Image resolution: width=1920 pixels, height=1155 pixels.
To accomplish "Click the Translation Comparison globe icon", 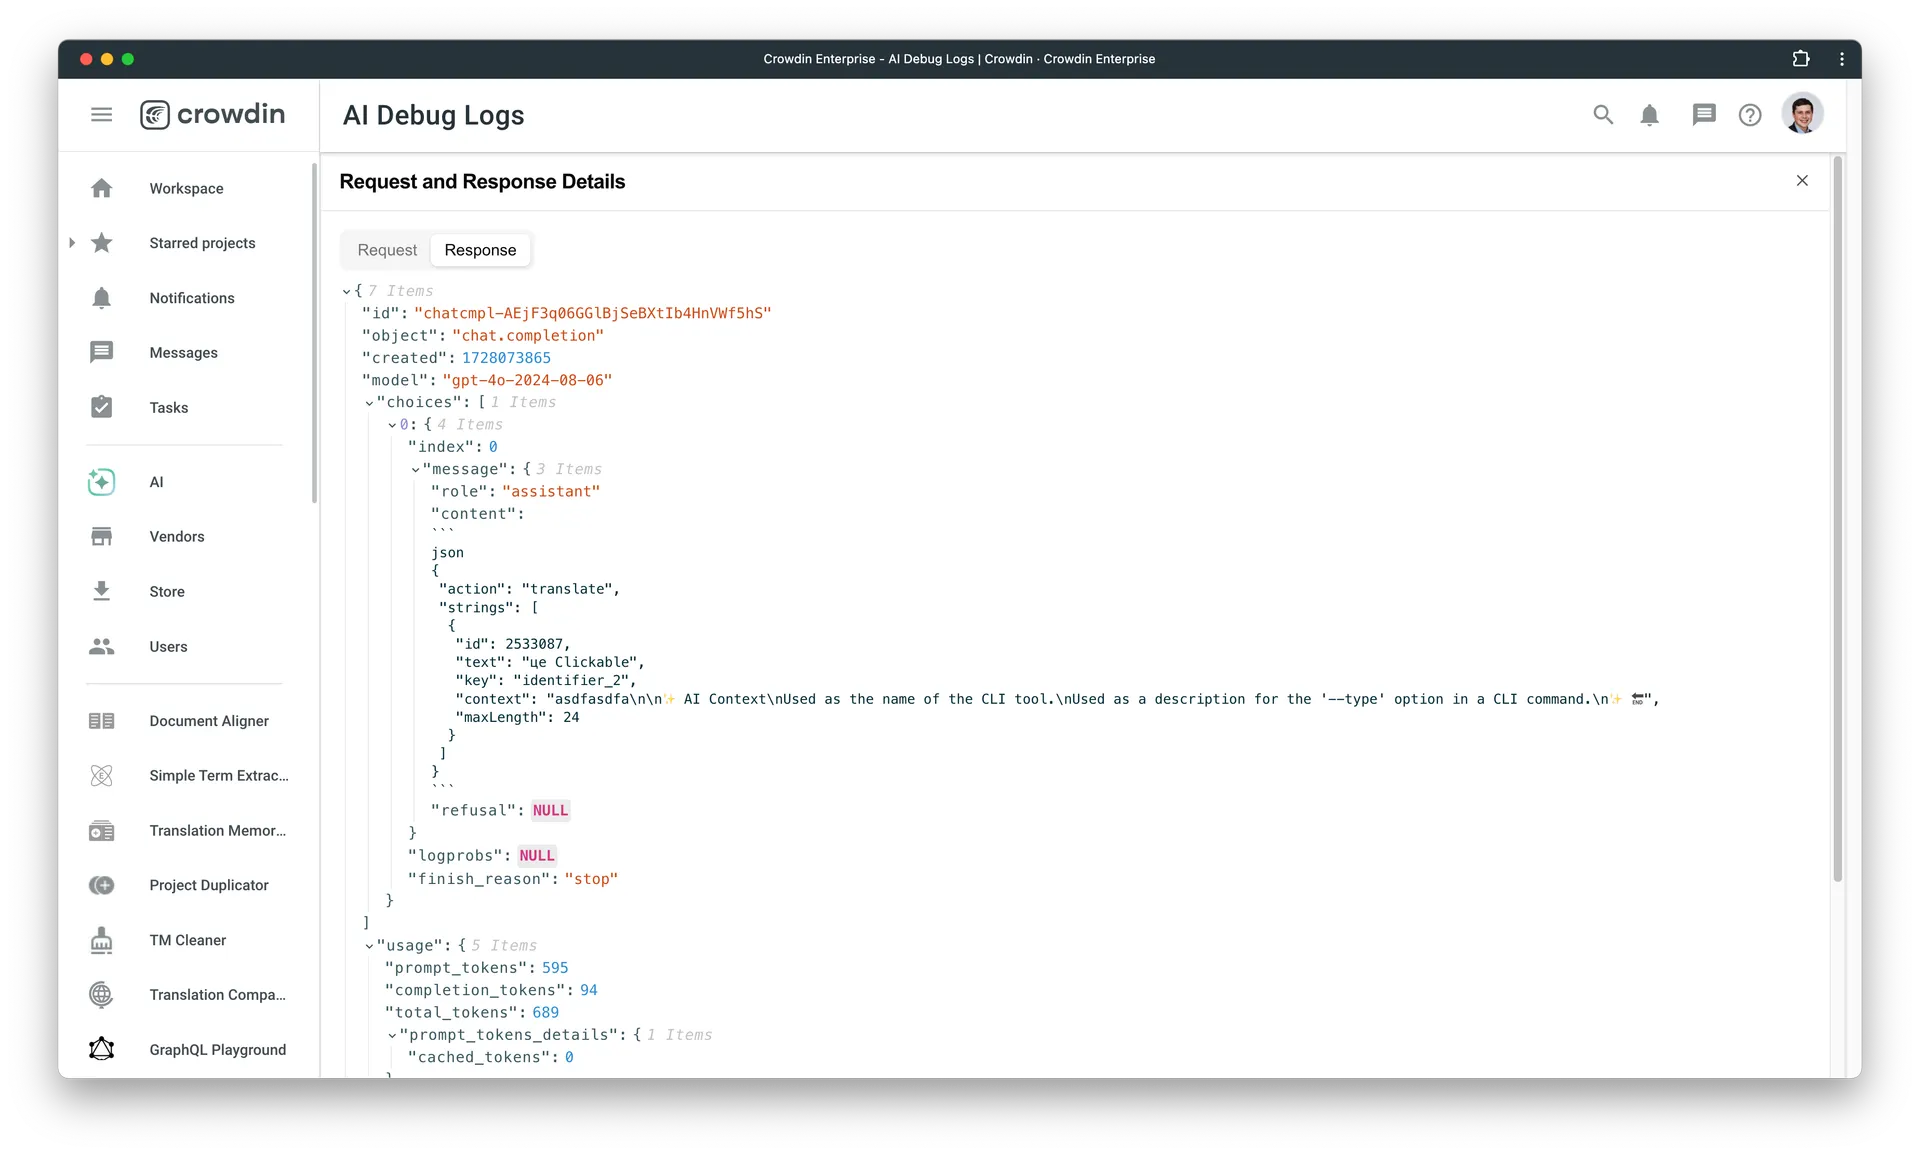I will 101,994.
